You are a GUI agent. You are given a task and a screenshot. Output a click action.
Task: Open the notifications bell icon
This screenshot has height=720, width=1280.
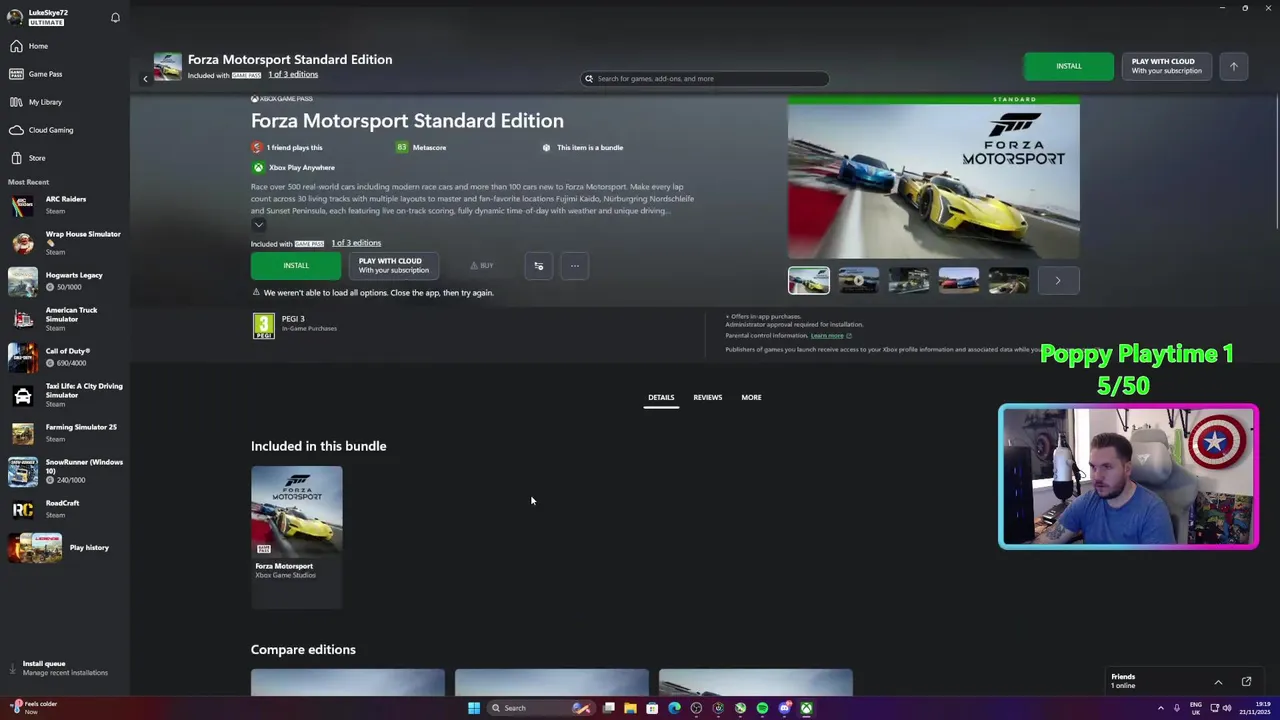(x=115, y=17)
